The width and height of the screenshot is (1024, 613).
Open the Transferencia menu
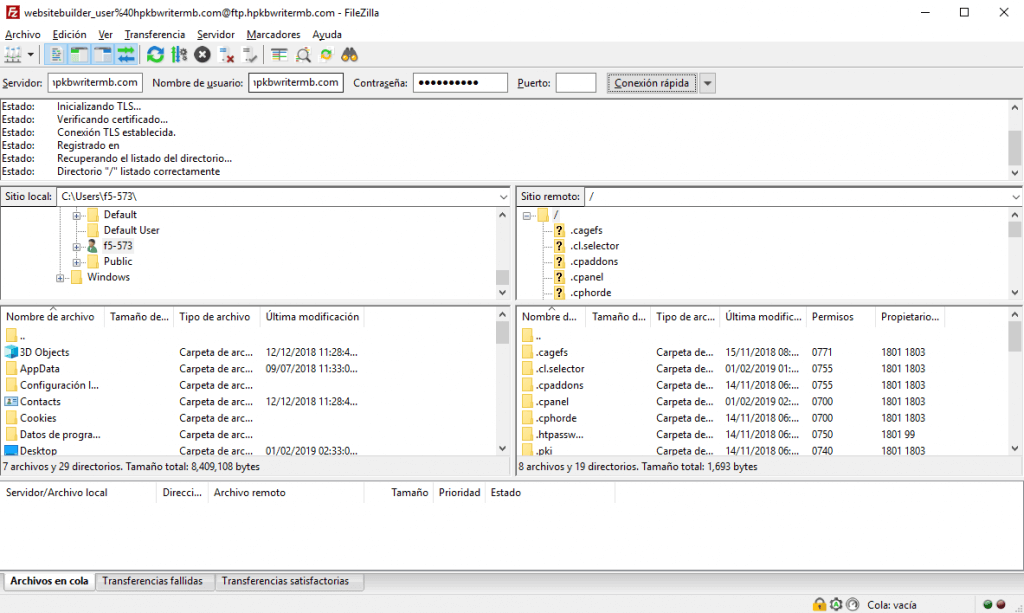[154, 33]
